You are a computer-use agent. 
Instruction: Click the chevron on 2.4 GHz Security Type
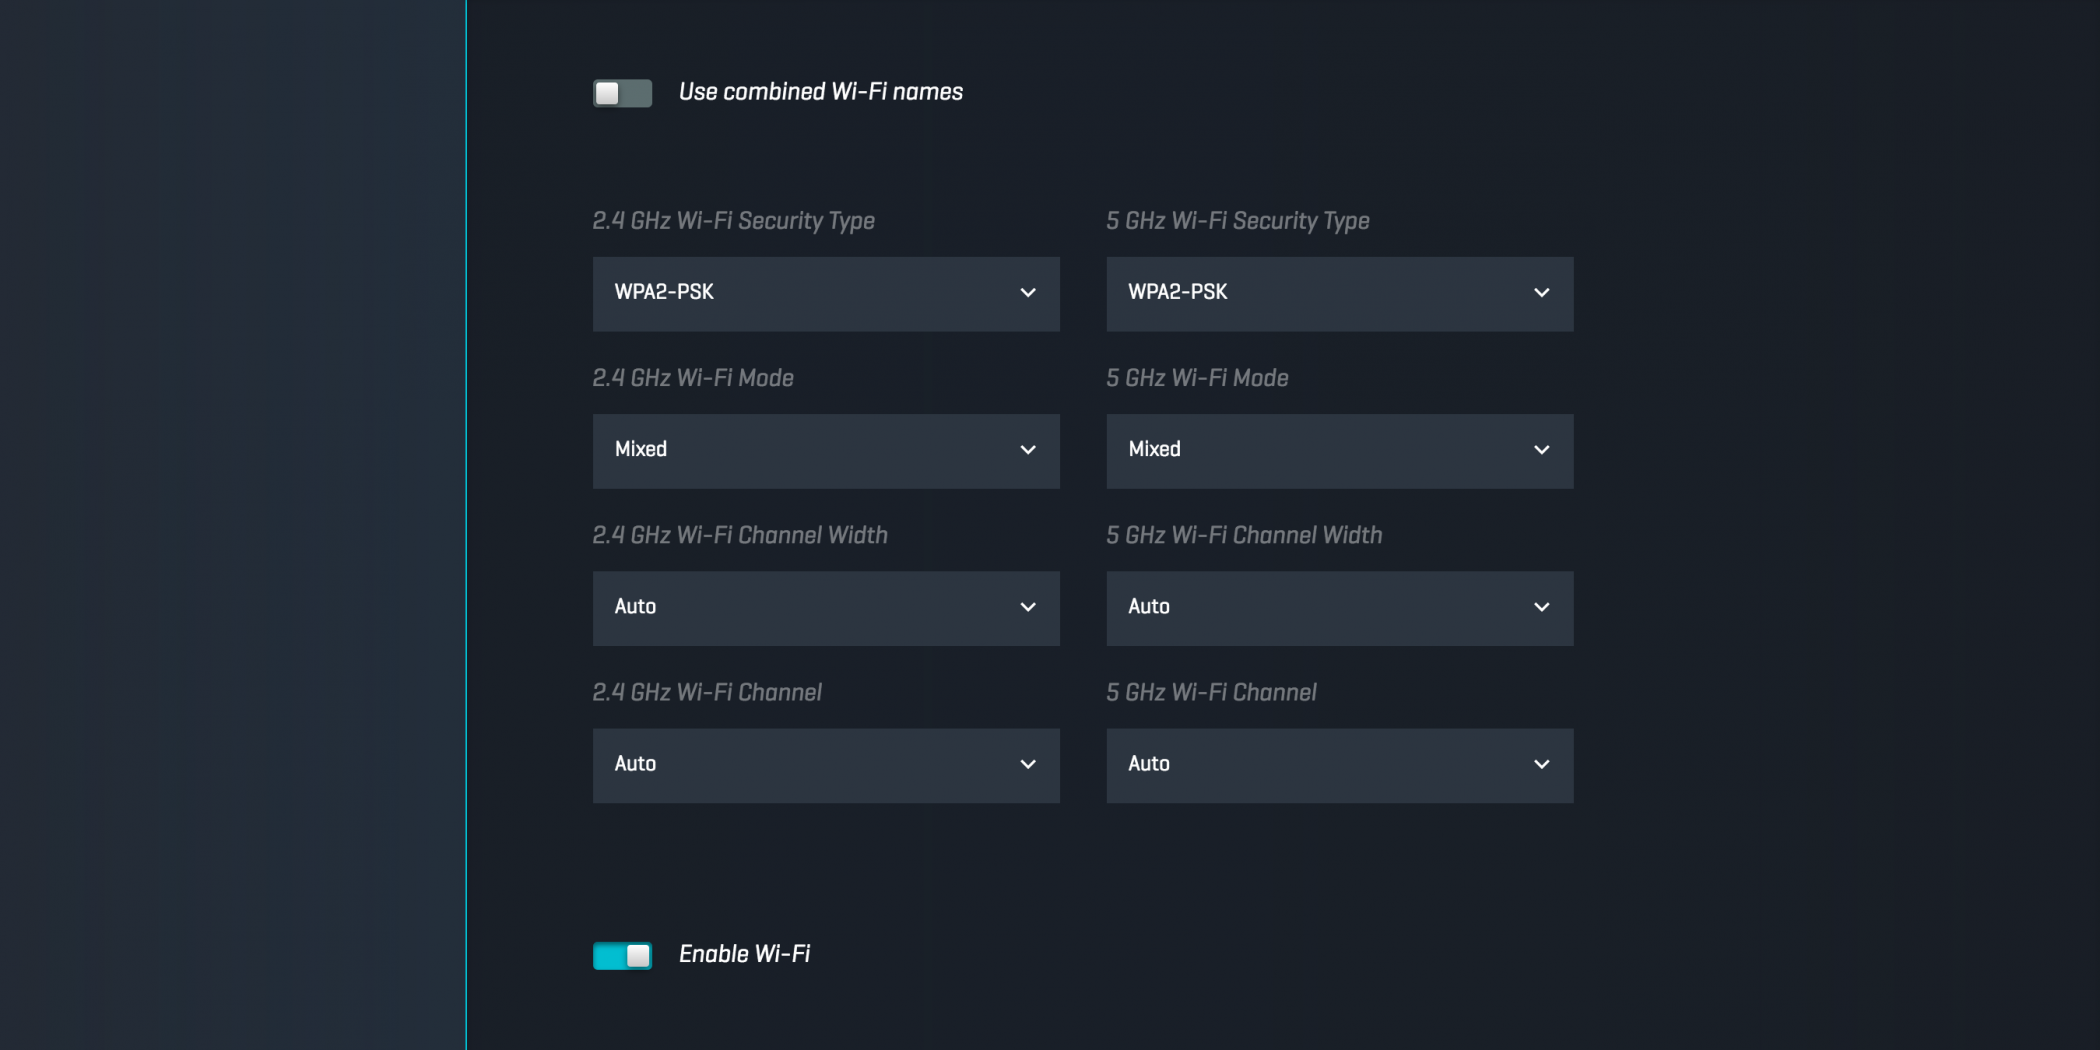pos(1027,293)
